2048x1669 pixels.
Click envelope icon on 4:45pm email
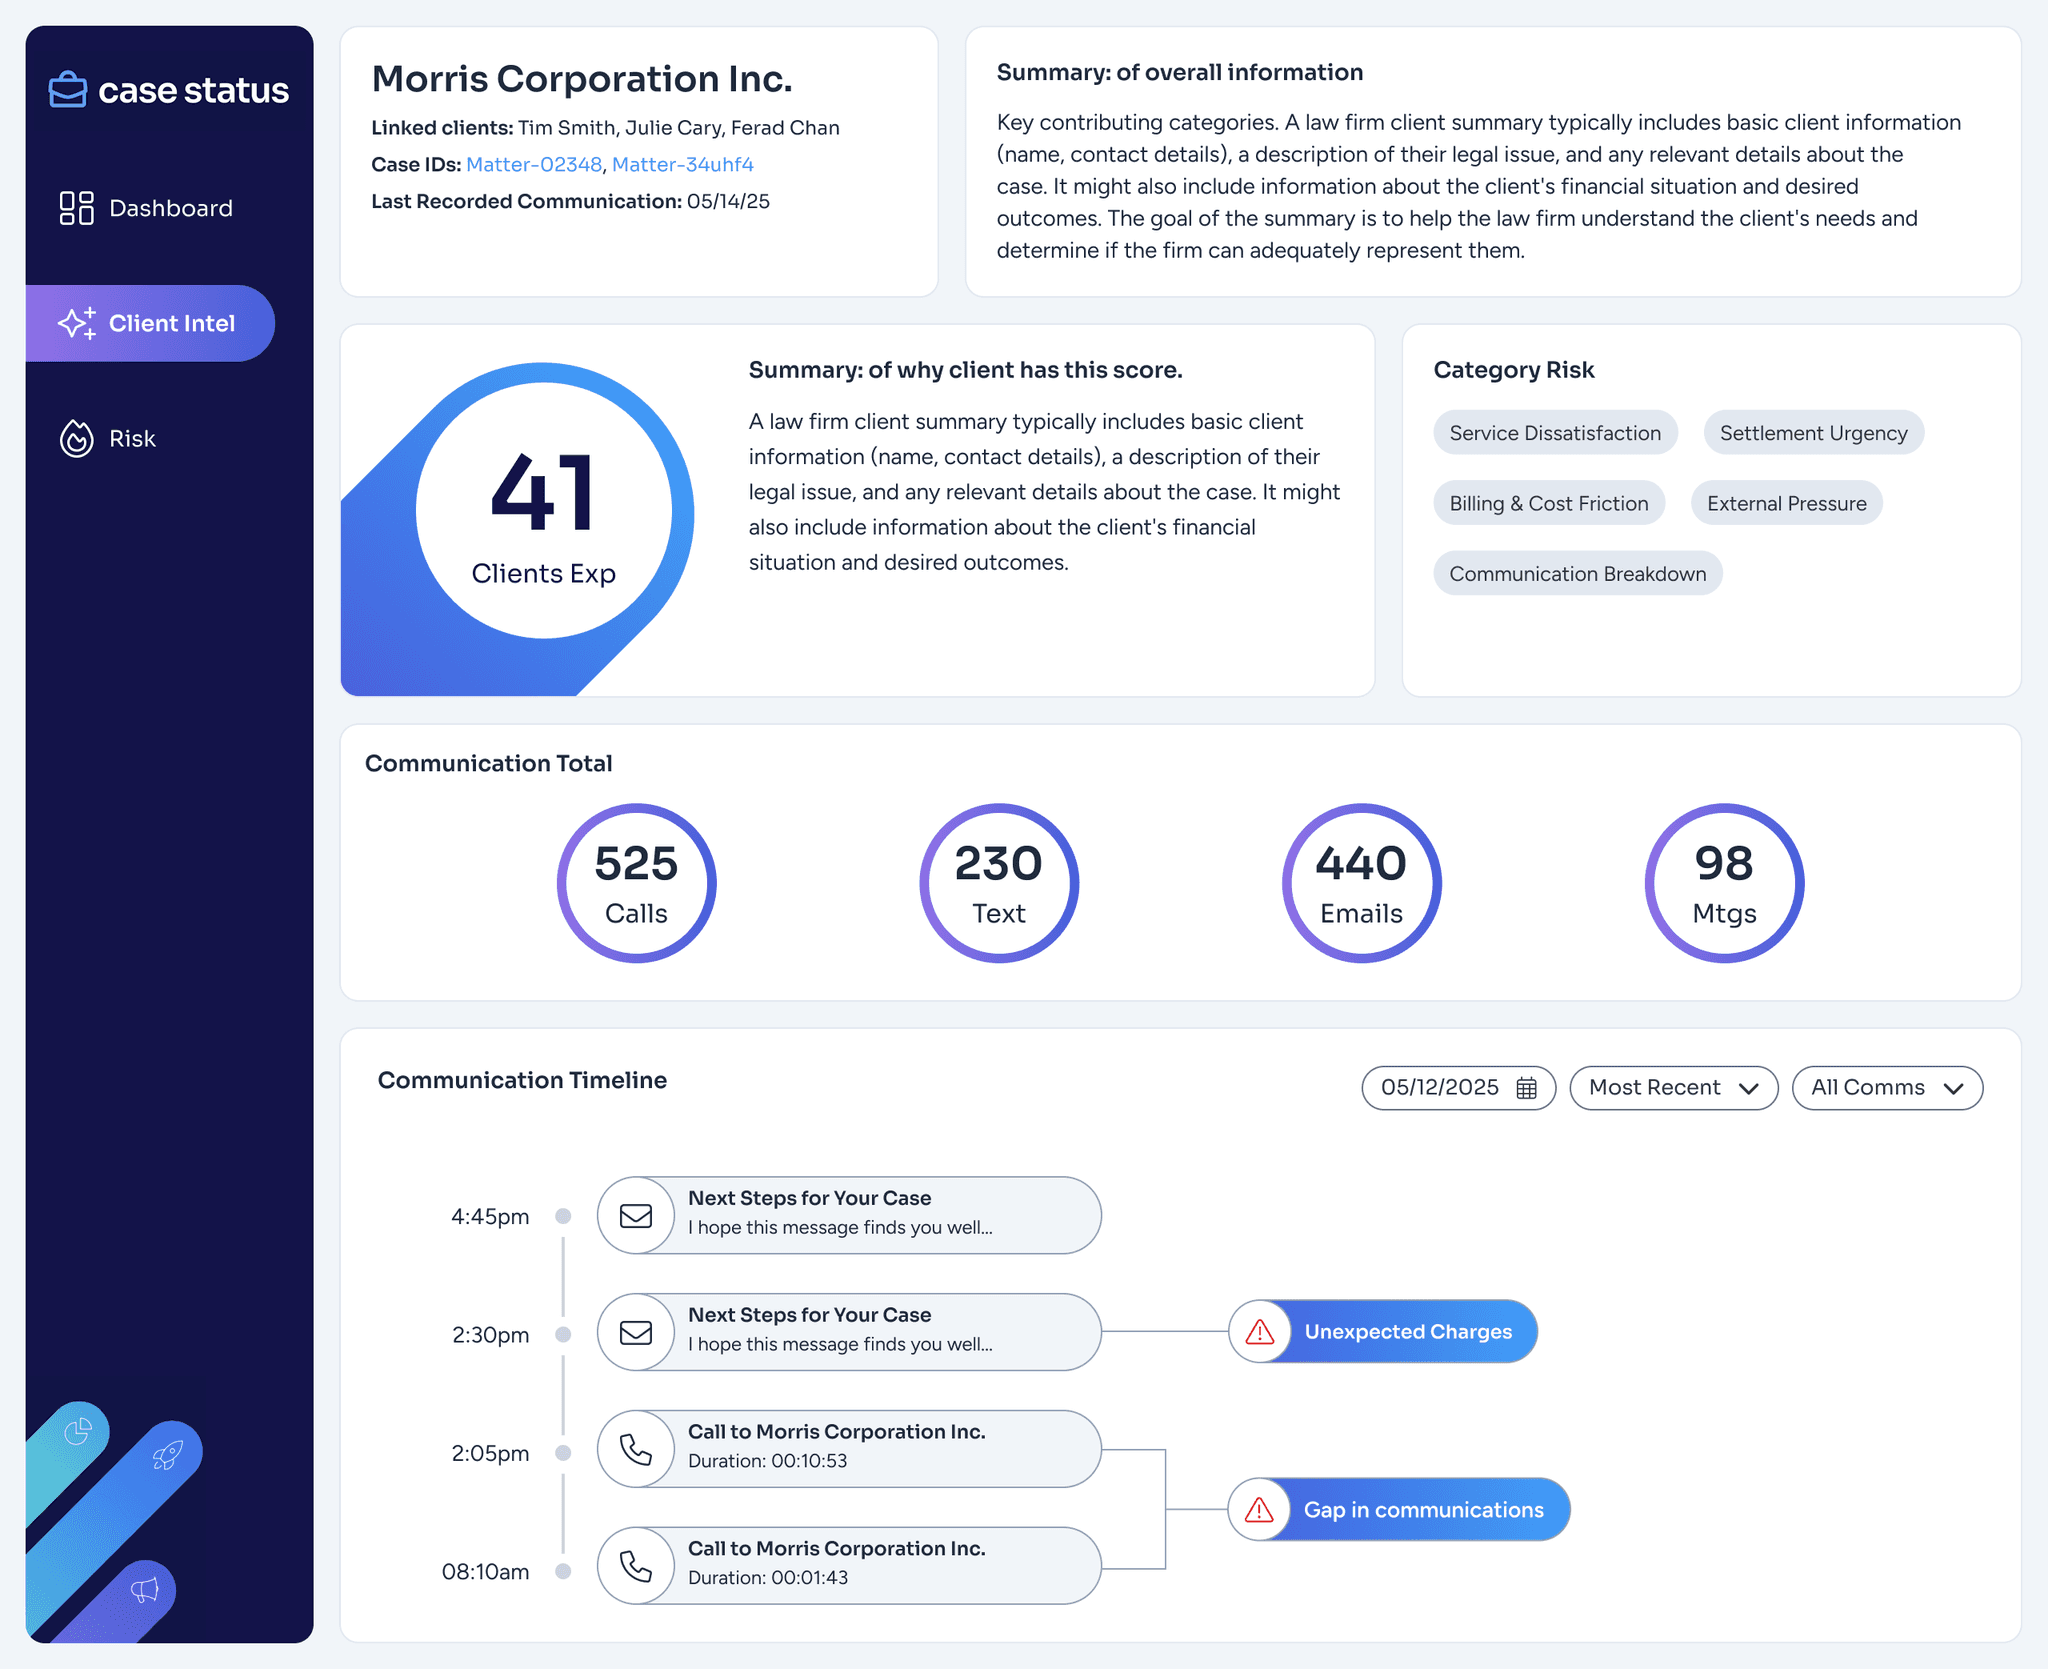pyautogui.click(x=636, y=1216)
